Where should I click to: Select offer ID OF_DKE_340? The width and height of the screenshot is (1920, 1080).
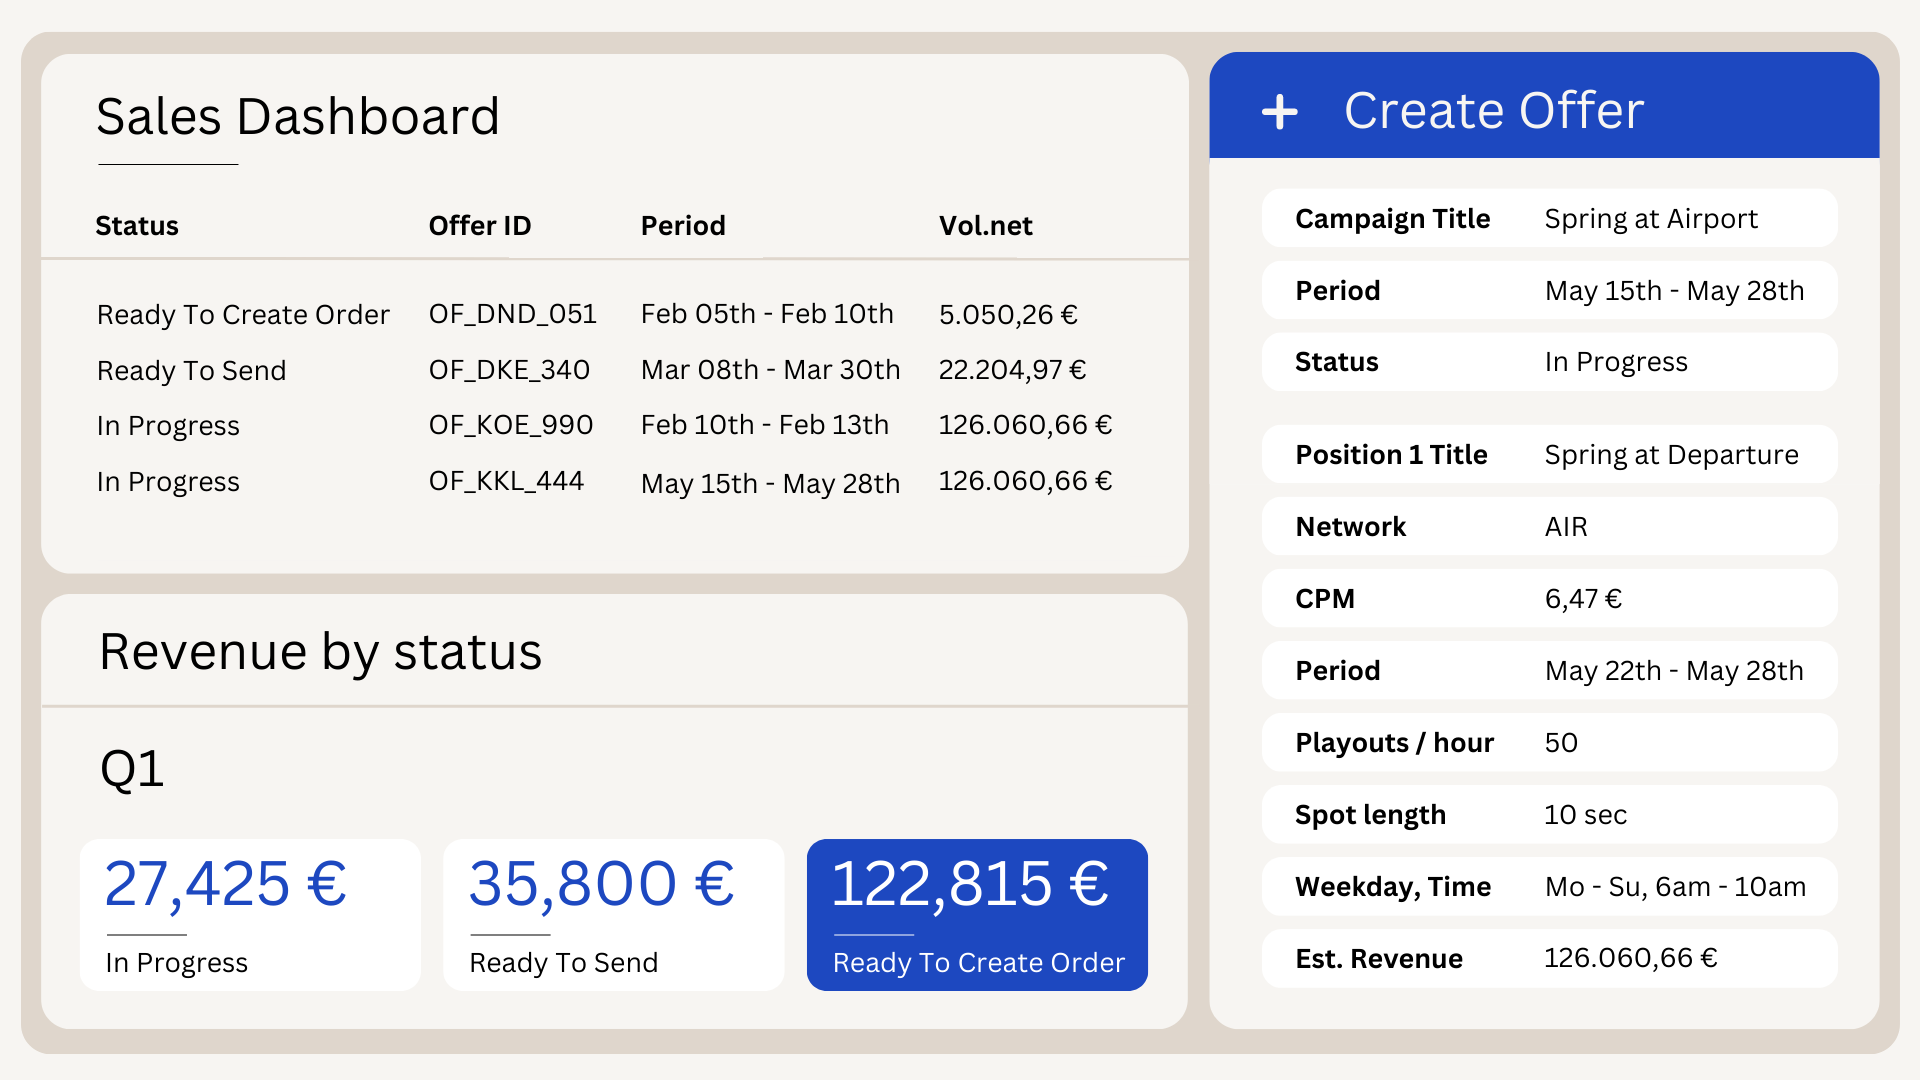(x=509, y=370)
